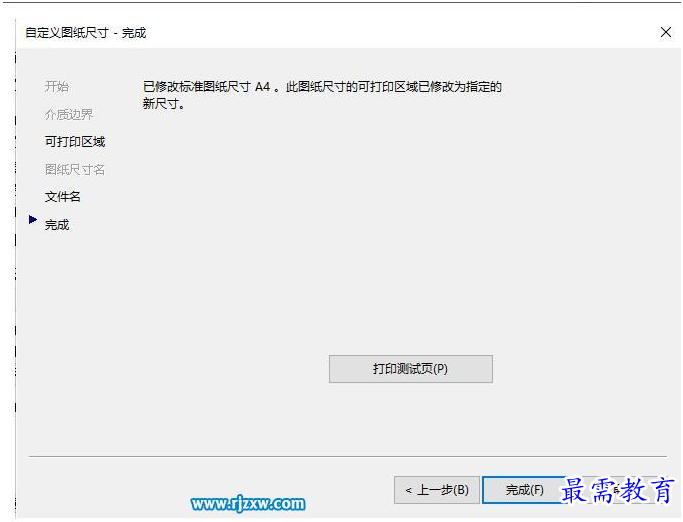Image resolution: width=683 pixels, height=522 pixels.
Task: Click the dialog title 自定义图纸尺寸 - 完成
Action: point(85,33)
